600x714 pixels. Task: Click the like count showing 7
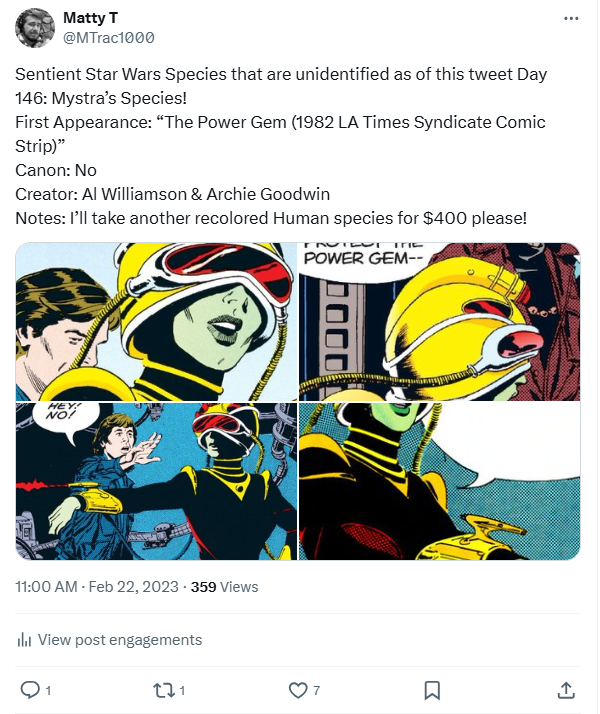[316, 690]
